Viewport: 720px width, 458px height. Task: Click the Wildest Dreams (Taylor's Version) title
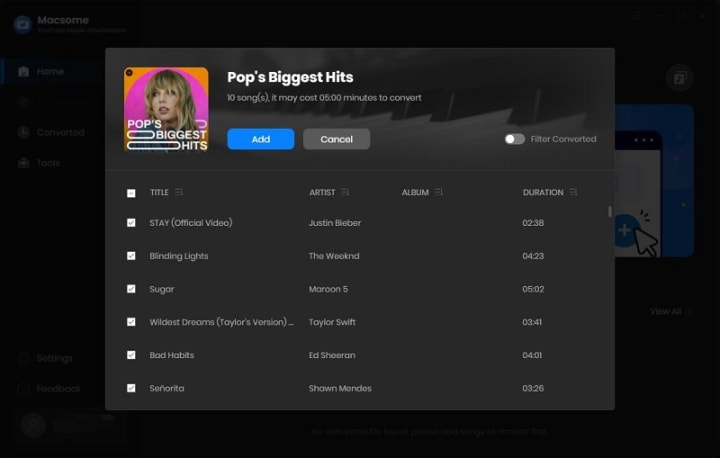click(221, 322)
